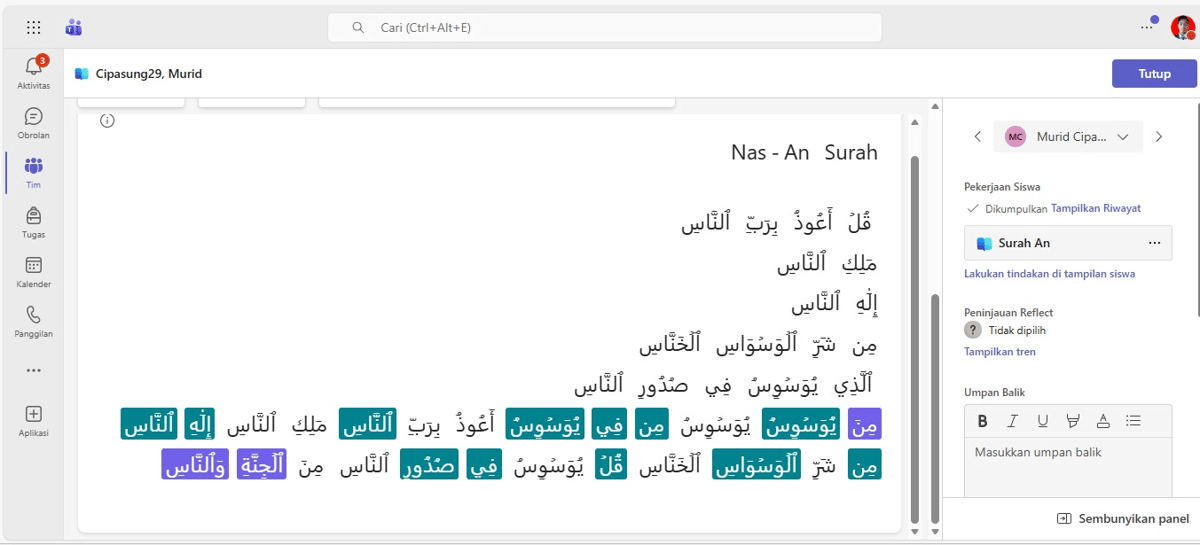Go to next student chevron
The image size is (1200, 545).
coord(1159,137)
